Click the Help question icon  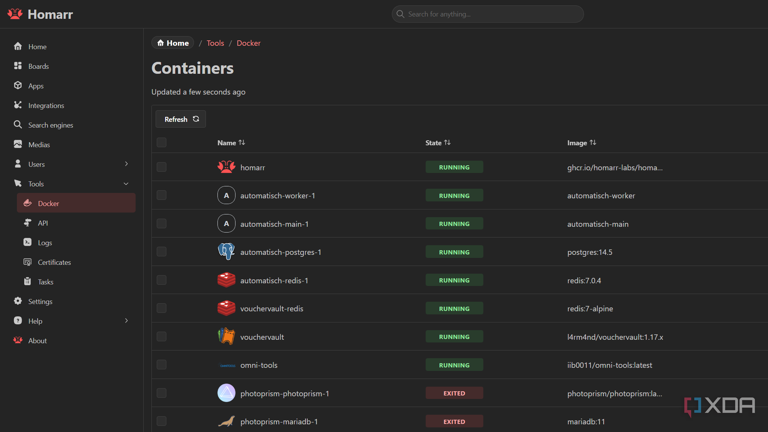18,320
